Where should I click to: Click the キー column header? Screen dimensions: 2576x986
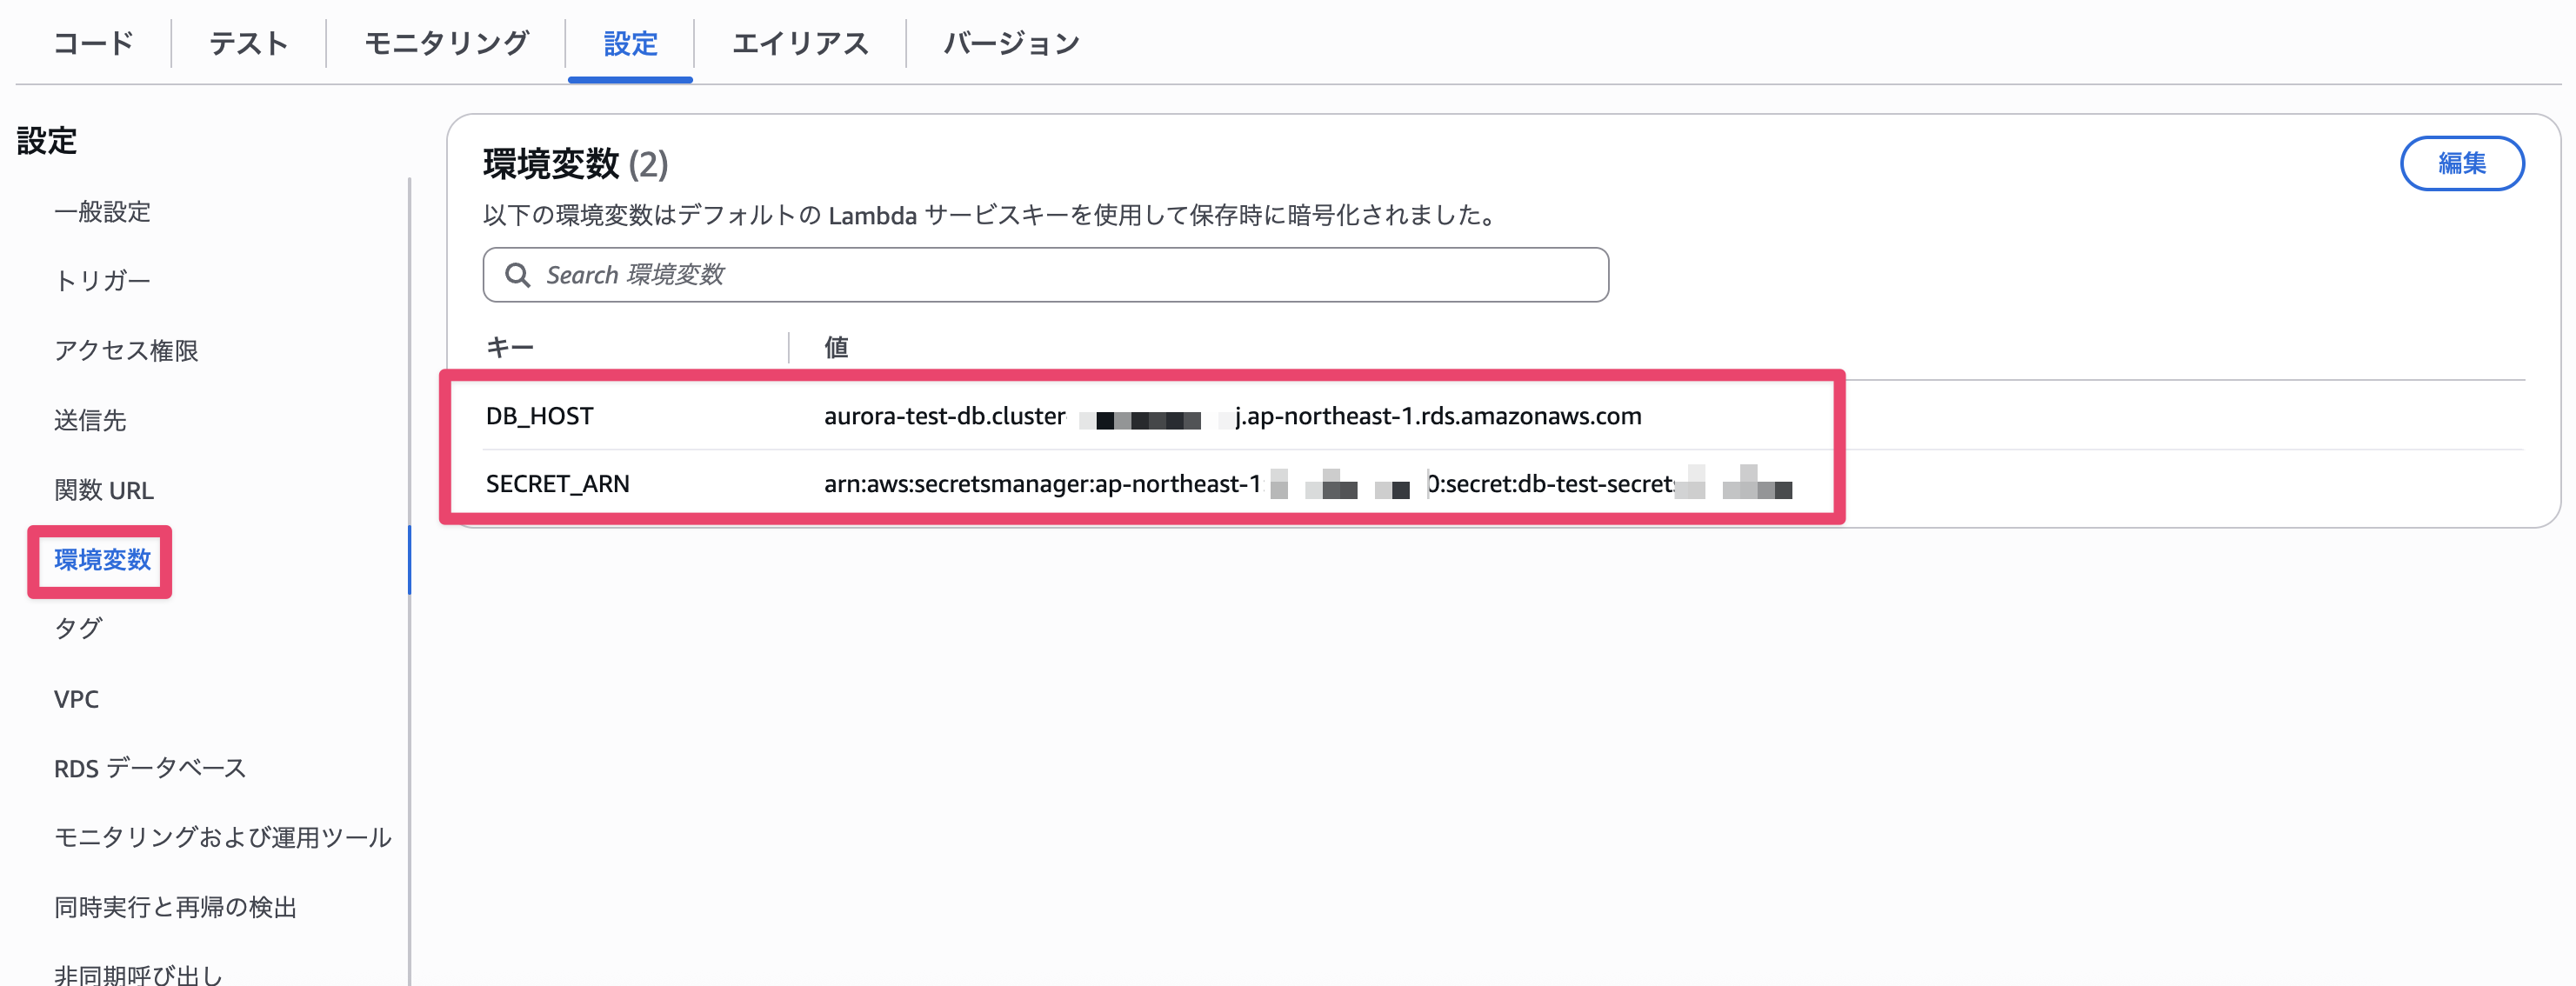point(510,347)
